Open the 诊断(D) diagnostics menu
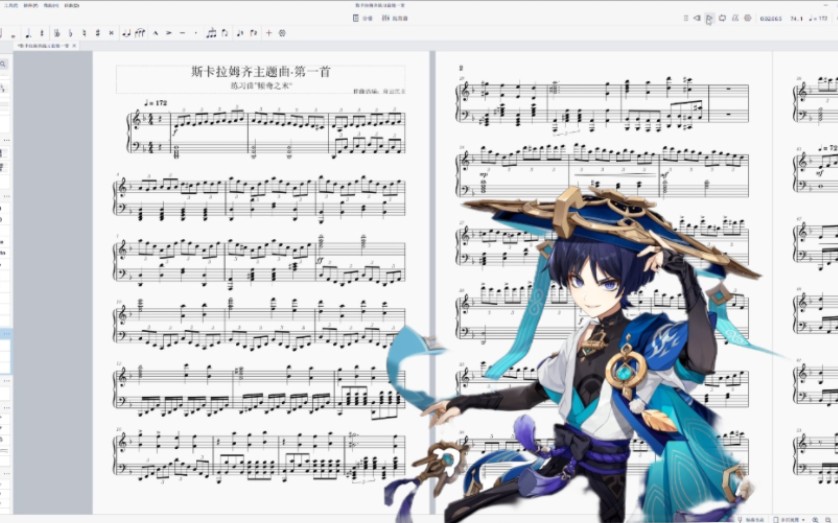Image resolution: width=838 pixels, height=523 pixels. pyautogui.click(x=72, y=5)
